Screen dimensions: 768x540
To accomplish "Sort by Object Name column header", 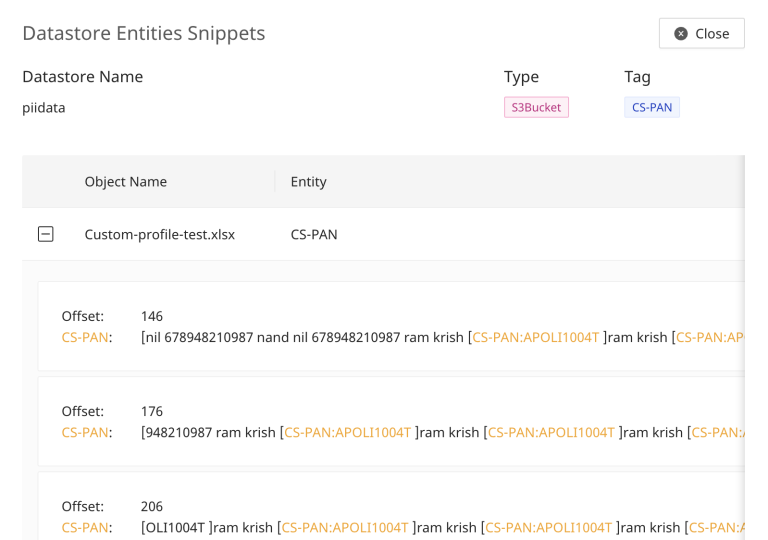I will [x=125, y=181].
